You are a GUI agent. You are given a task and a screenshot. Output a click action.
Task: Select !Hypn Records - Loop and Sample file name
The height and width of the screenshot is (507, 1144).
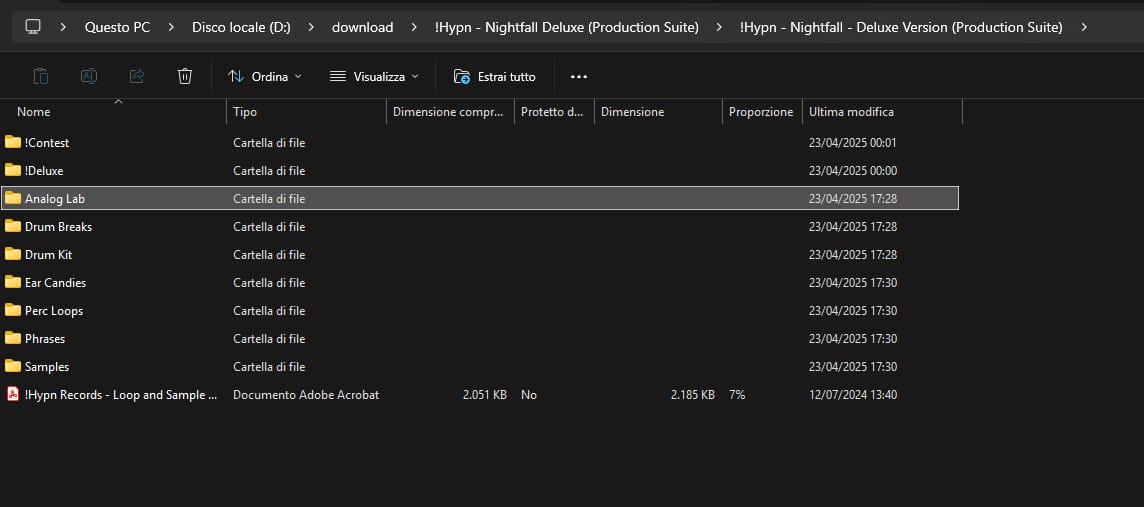121,395
